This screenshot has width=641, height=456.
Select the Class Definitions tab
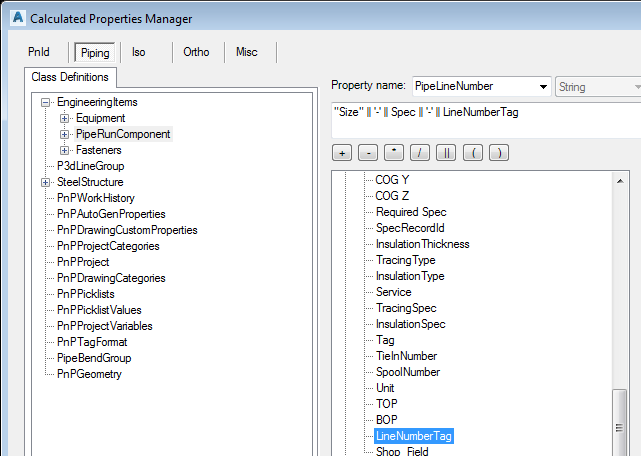71,77
